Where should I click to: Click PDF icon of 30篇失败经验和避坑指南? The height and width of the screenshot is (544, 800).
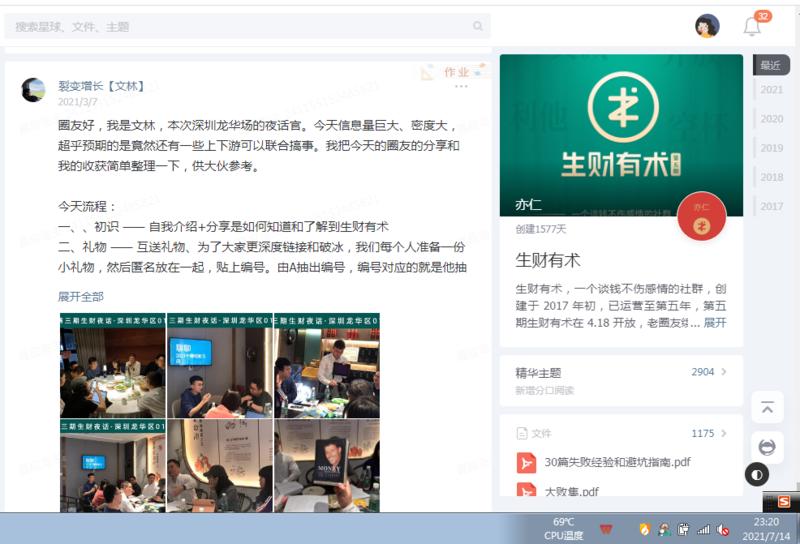[526, 463]
